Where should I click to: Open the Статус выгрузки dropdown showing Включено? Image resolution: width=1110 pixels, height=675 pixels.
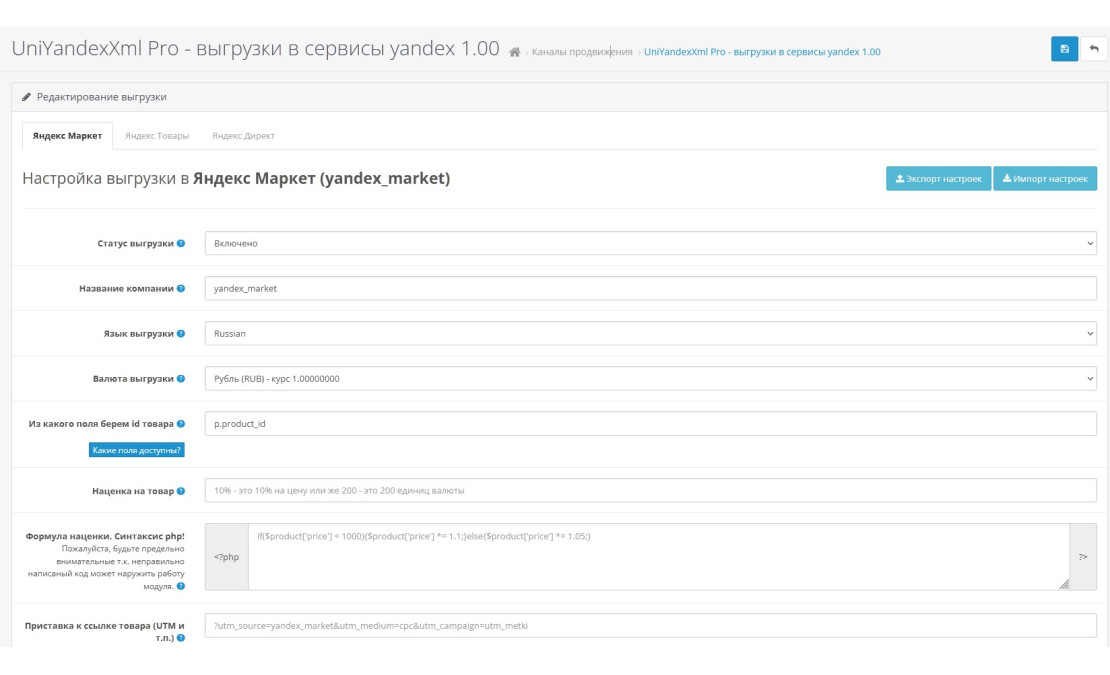[651, 243]
